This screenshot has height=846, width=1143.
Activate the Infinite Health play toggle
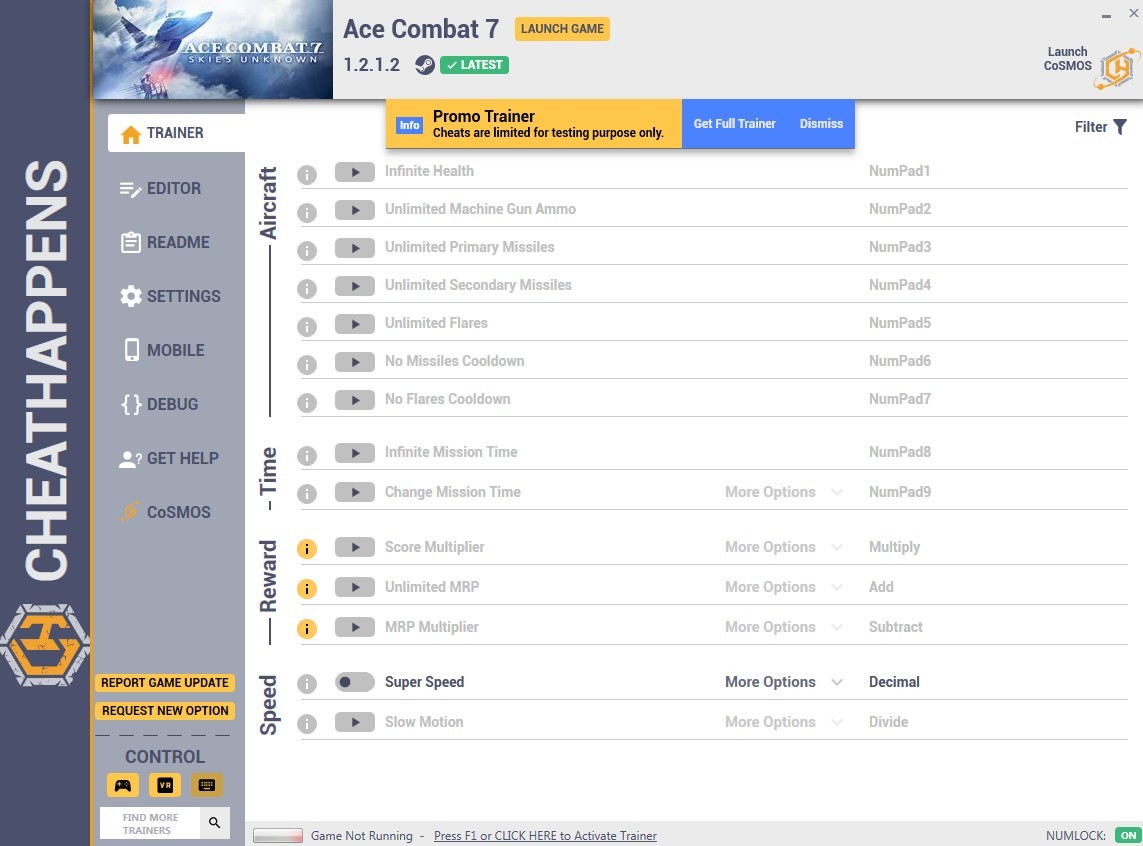point(354,172)
